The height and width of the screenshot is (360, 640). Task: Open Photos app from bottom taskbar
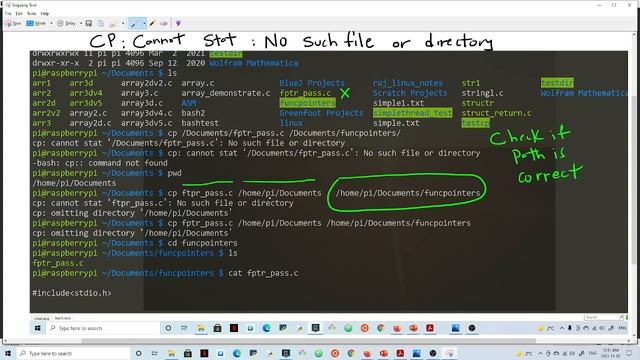click(416, 353)
